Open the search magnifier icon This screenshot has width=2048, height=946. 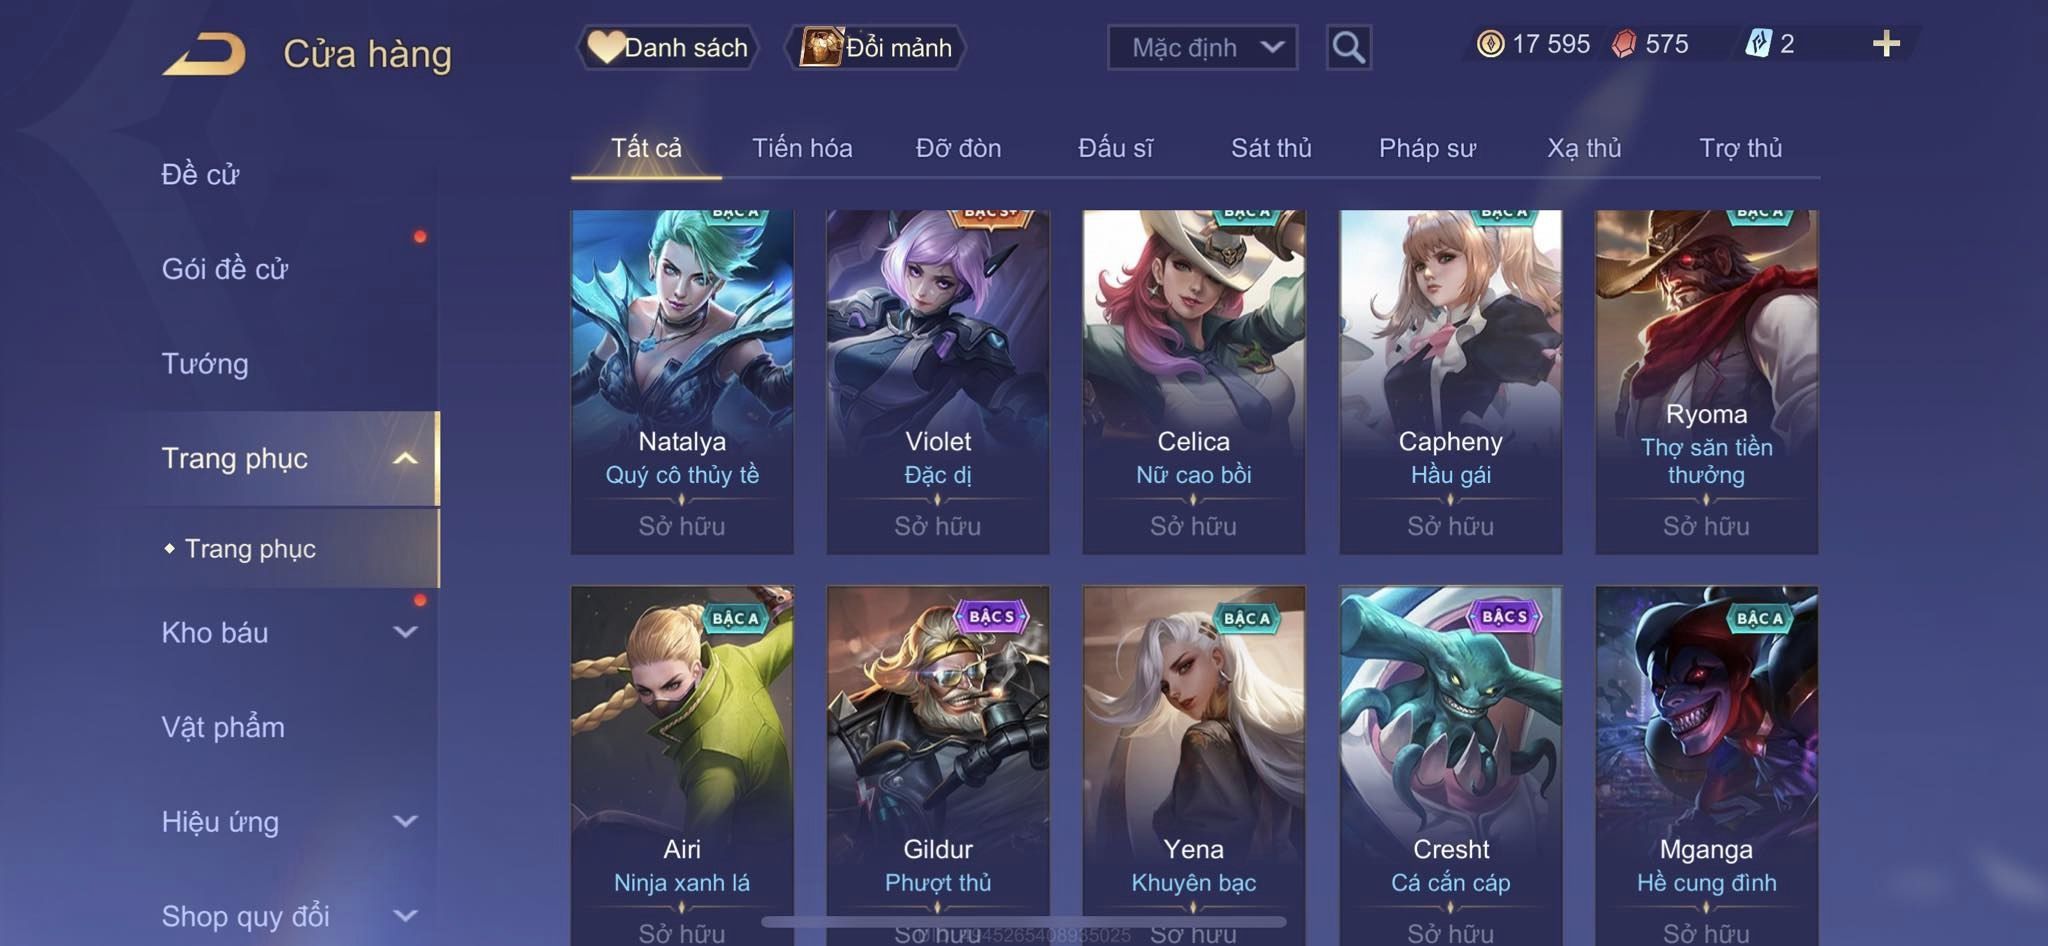pyautogui.click(x=1348, y=47)
